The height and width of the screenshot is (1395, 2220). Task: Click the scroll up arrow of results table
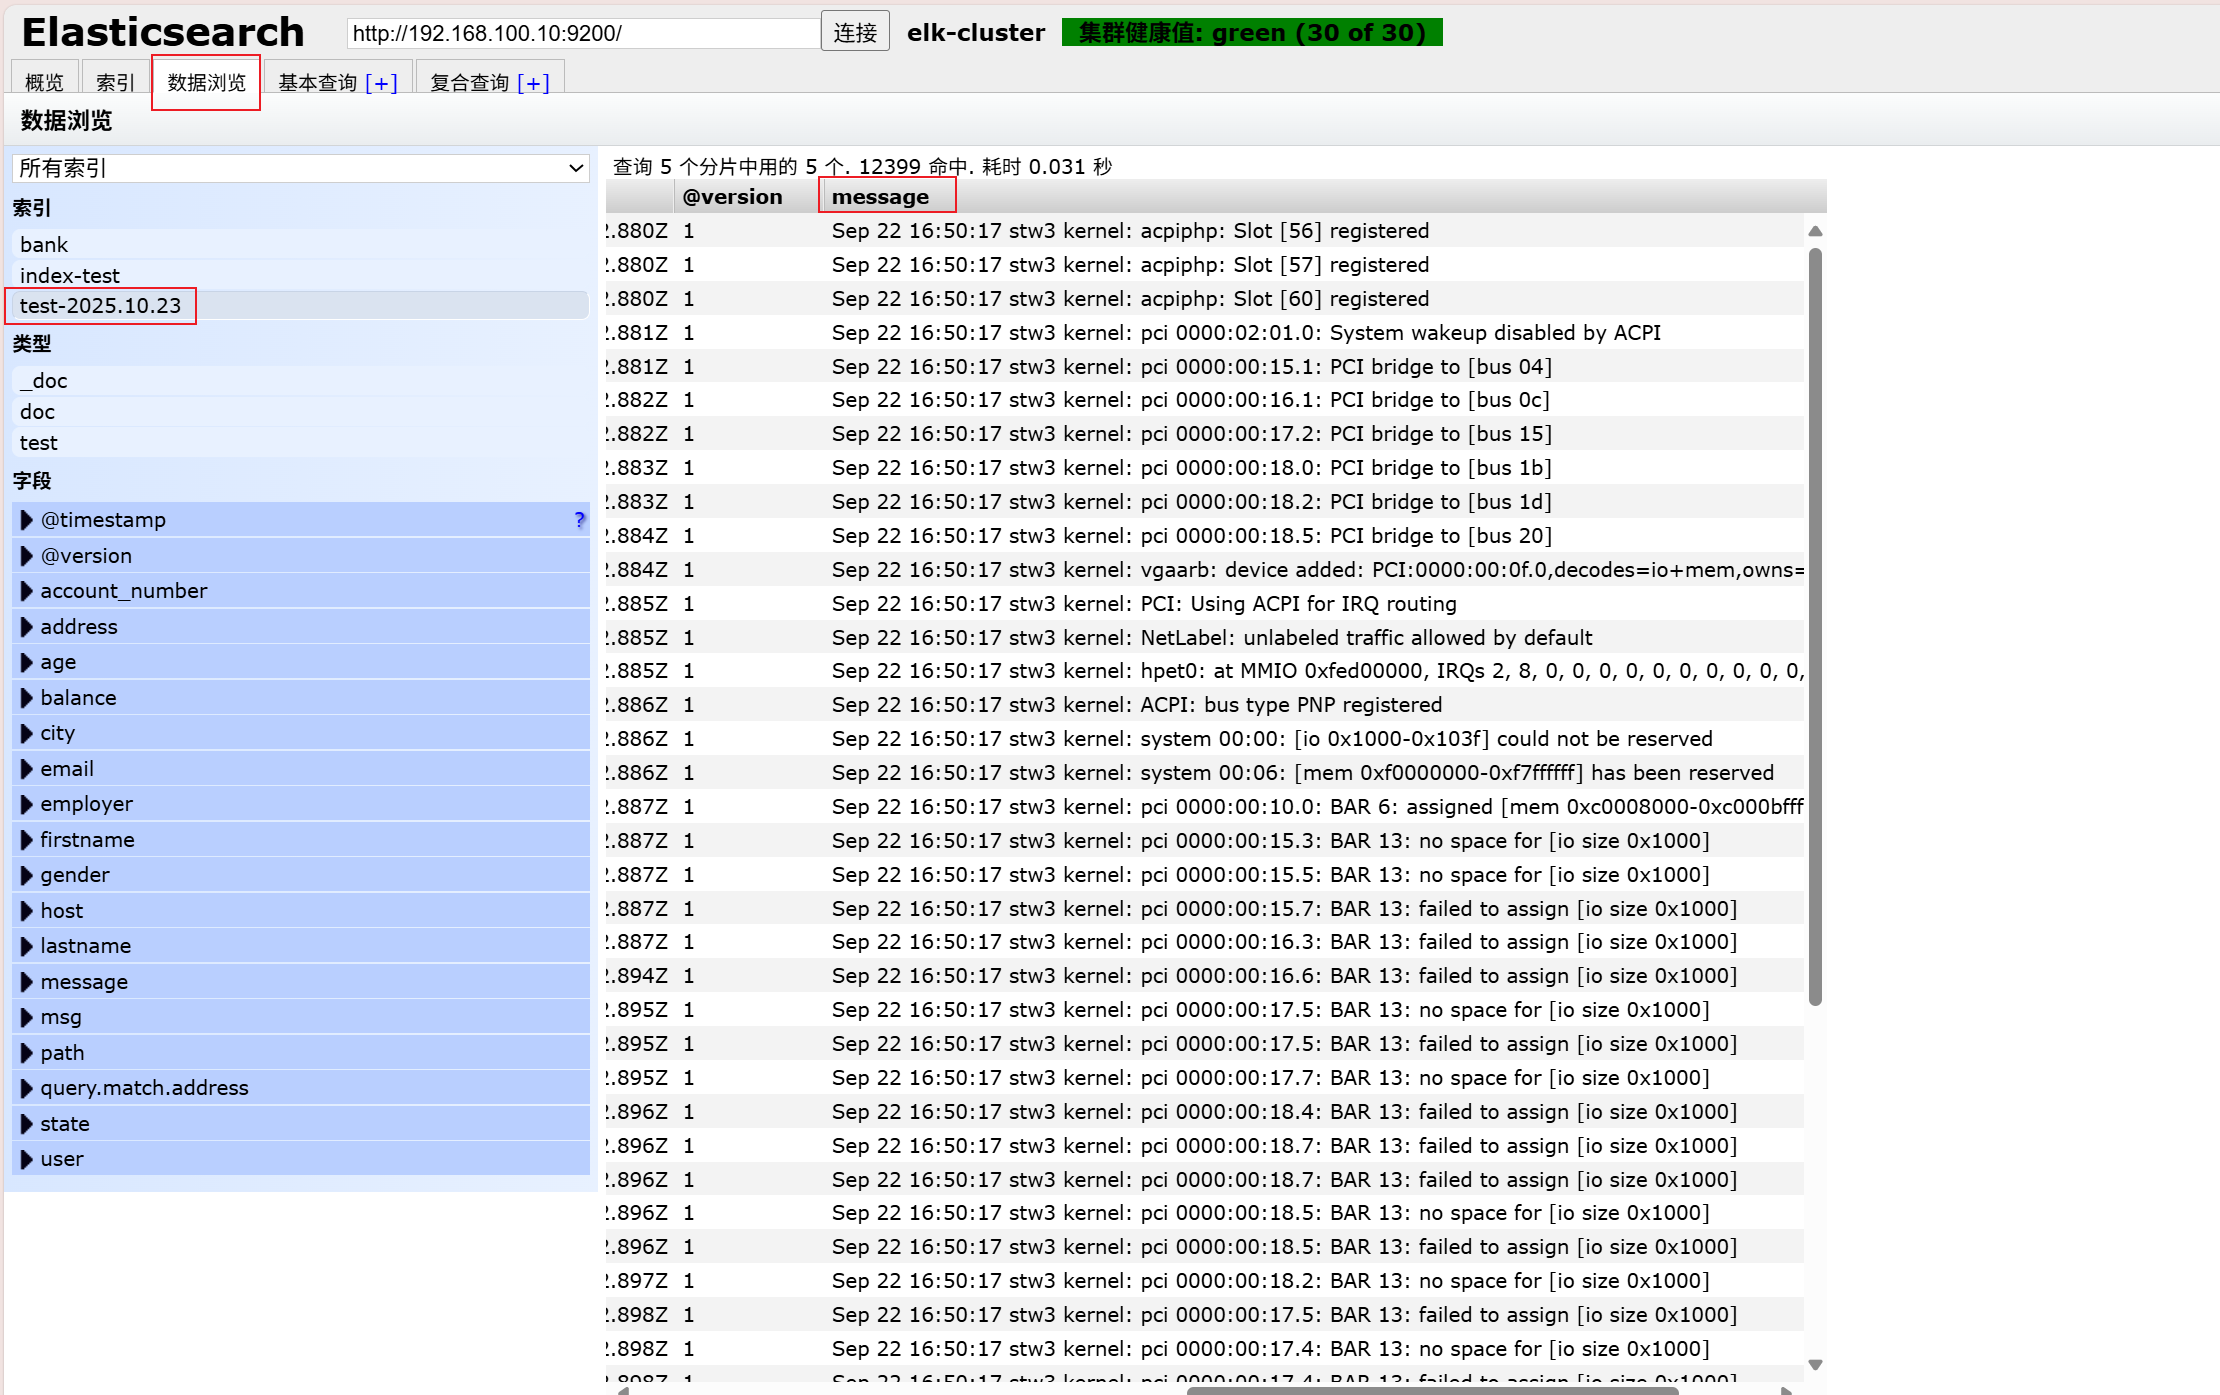1815,231
